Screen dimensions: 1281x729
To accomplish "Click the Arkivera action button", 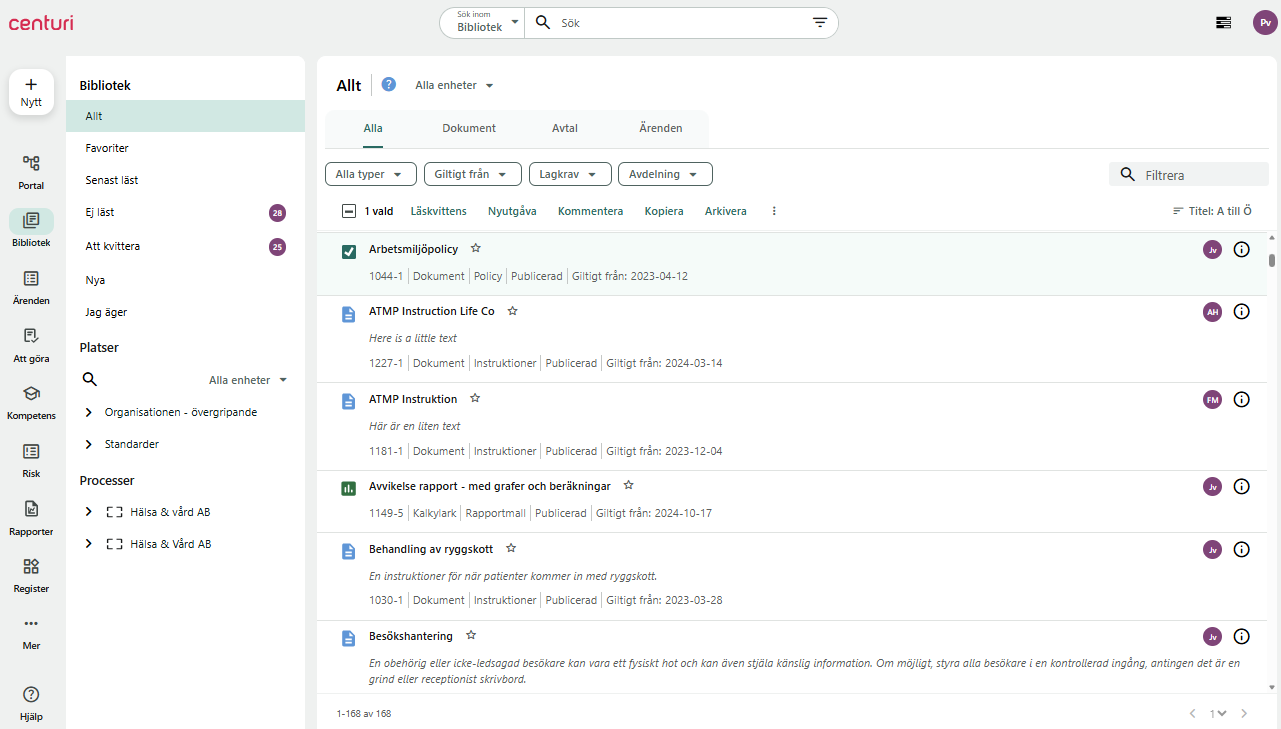I will [x=725, y=211].
